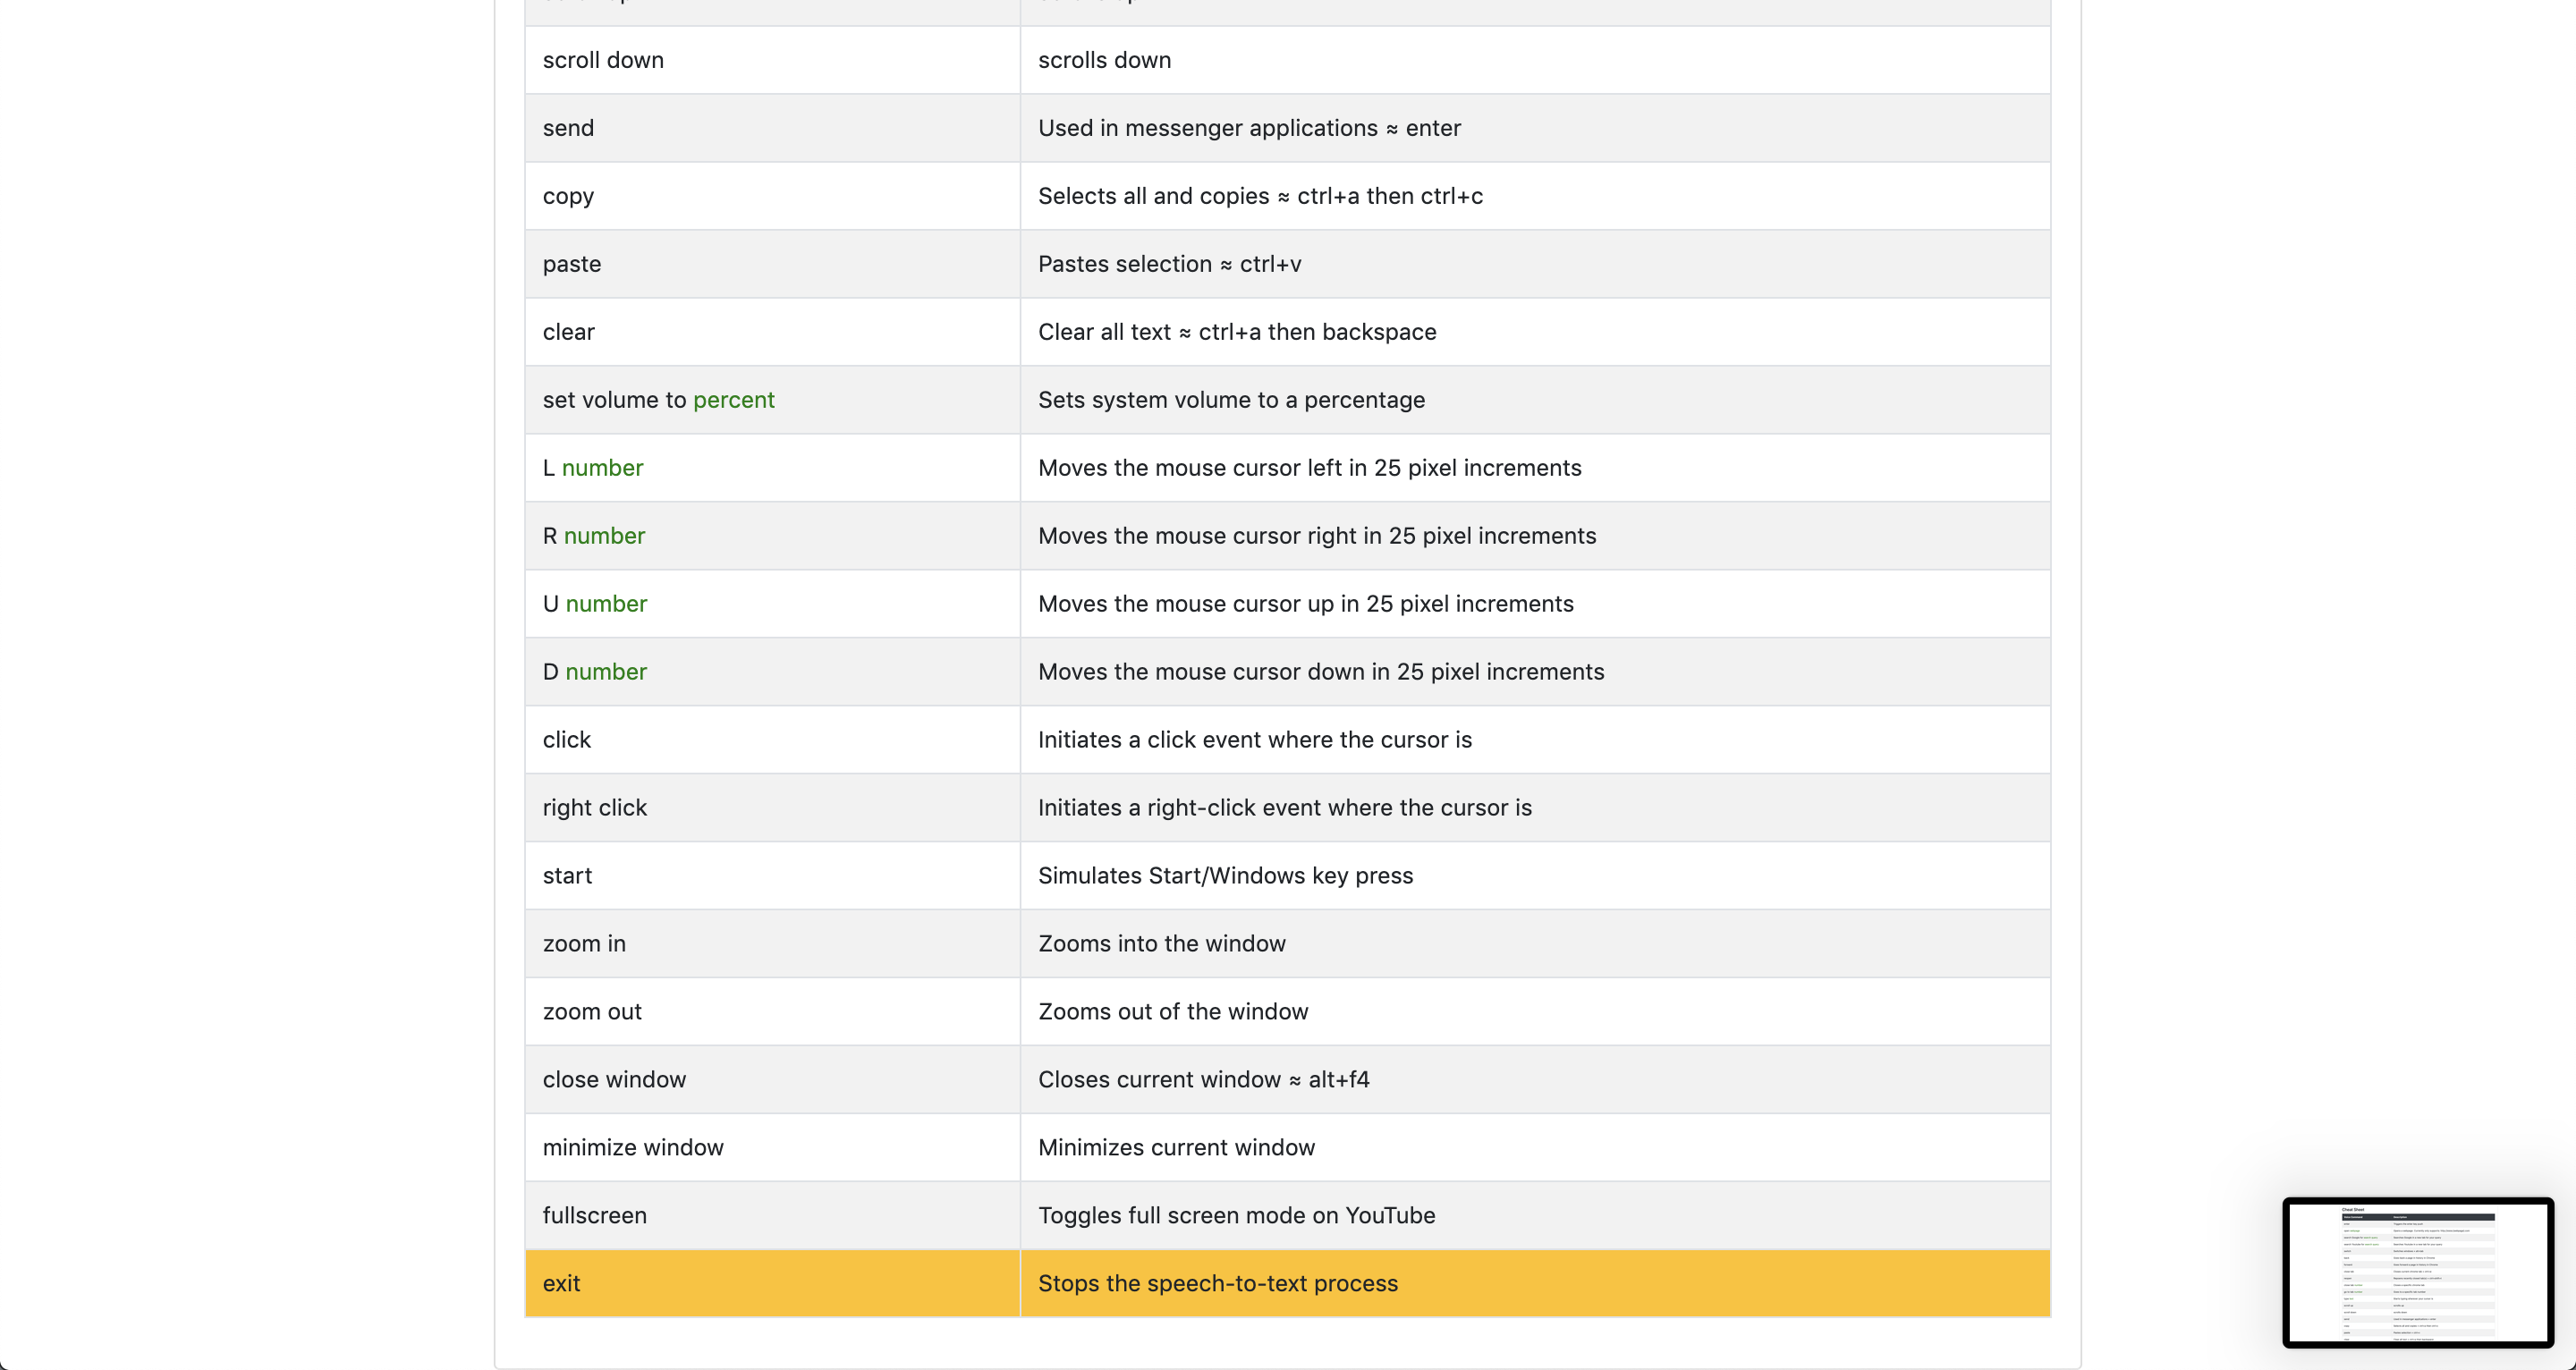
Task: Click the green 'number' after L
Action: click(x=602, y=468)
